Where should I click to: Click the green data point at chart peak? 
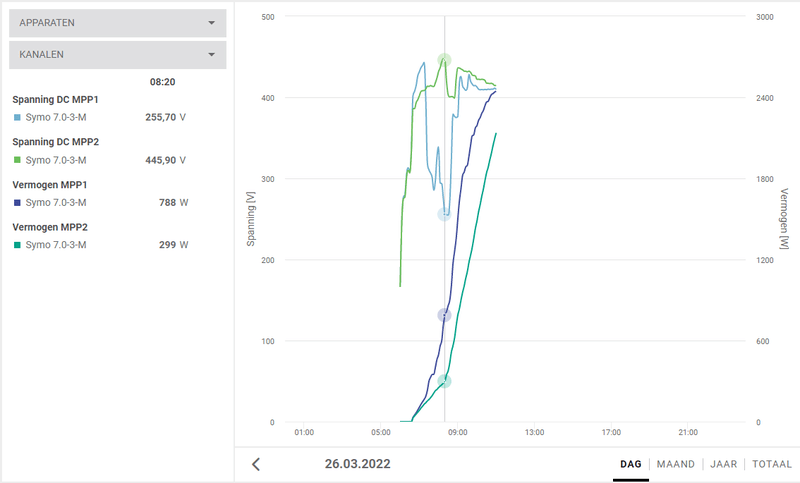(444, 60)
